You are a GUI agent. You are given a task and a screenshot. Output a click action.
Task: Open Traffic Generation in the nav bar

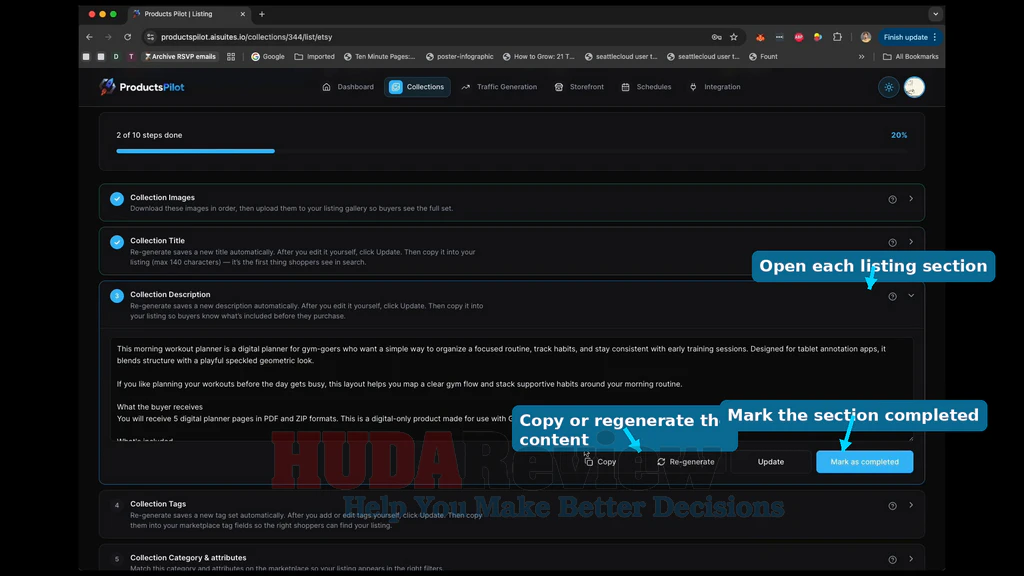tap(499, 87)
